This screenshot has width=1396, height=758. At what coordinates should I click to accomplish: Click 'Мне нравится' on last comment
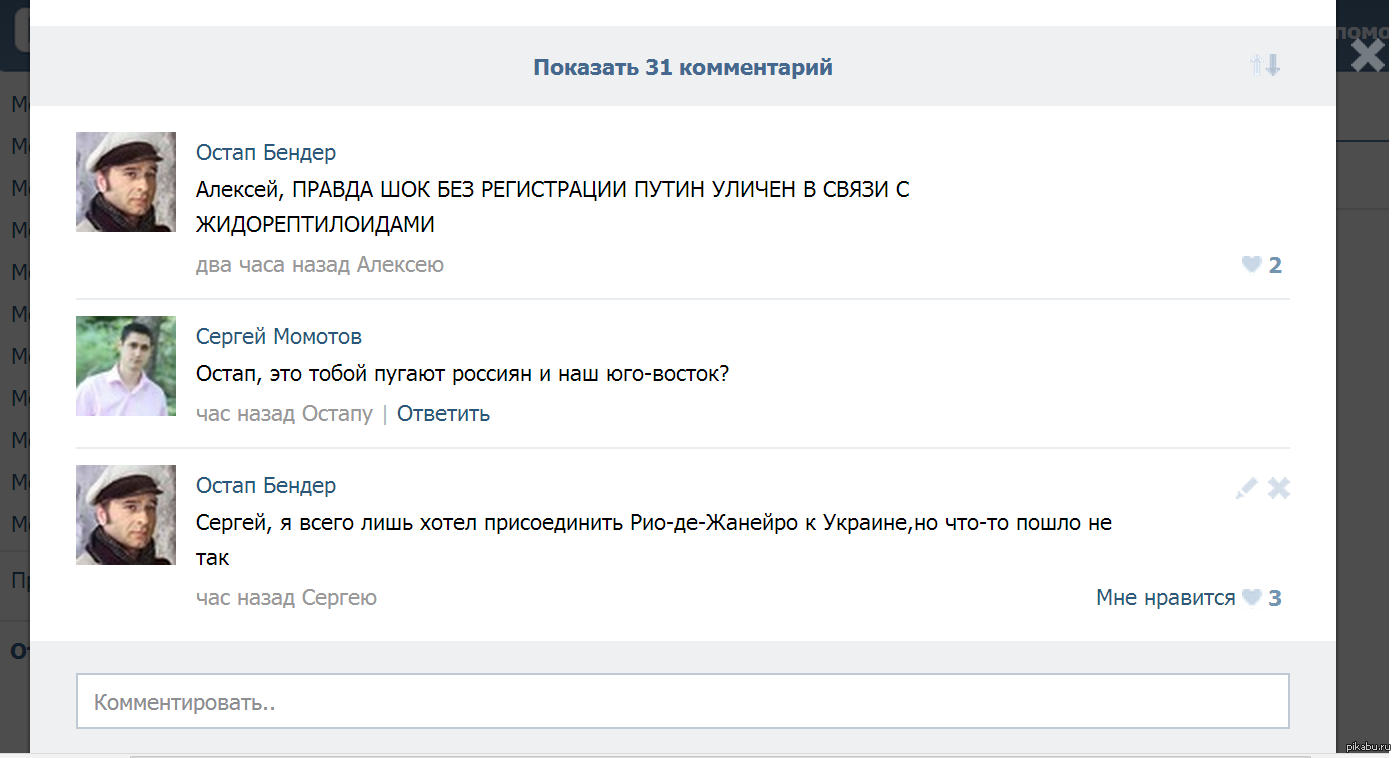(1166, 598)
